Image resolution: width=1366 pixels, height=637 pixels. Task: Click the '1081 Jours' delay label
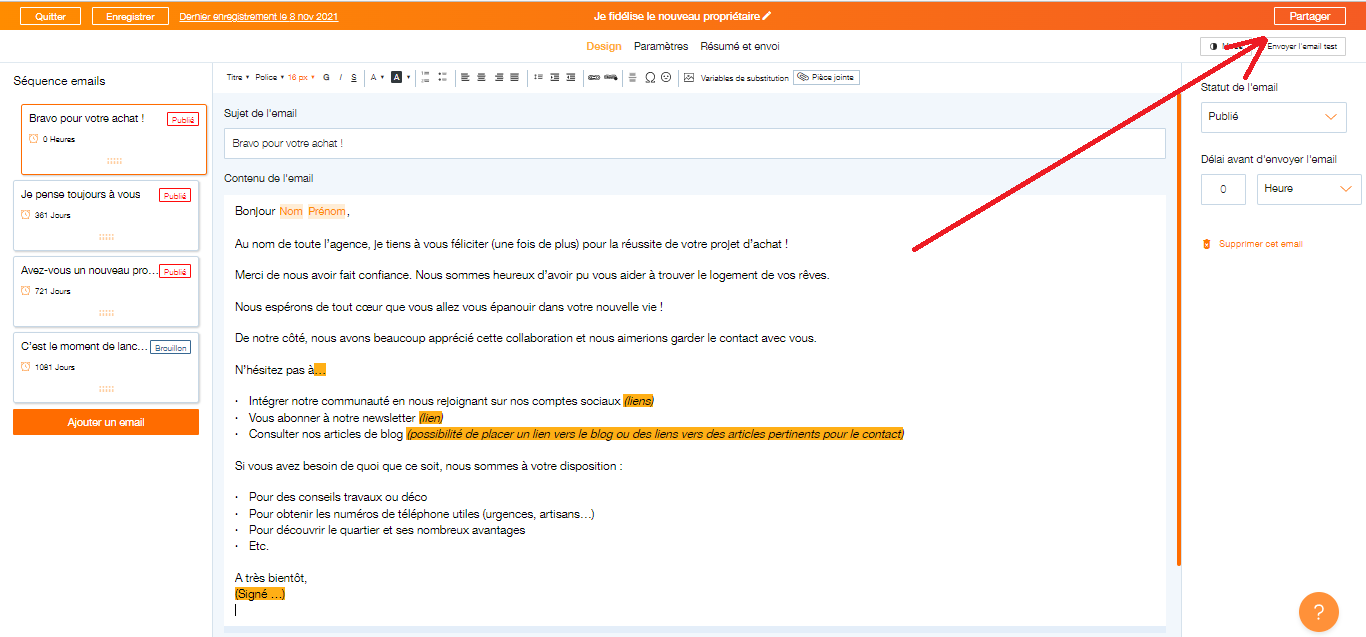coord(54,367)
